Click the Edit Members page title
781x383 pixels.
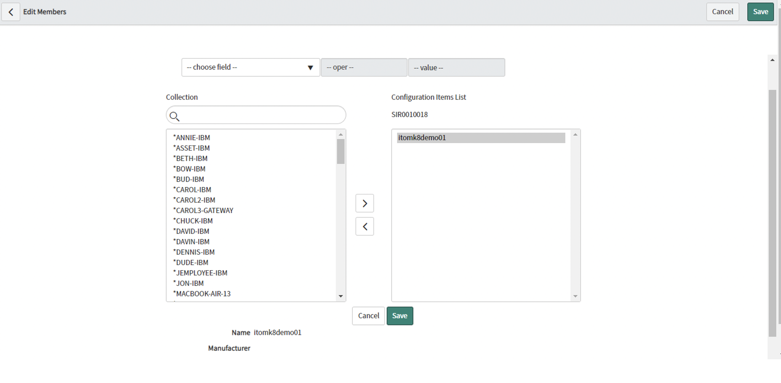pos(45,11)
